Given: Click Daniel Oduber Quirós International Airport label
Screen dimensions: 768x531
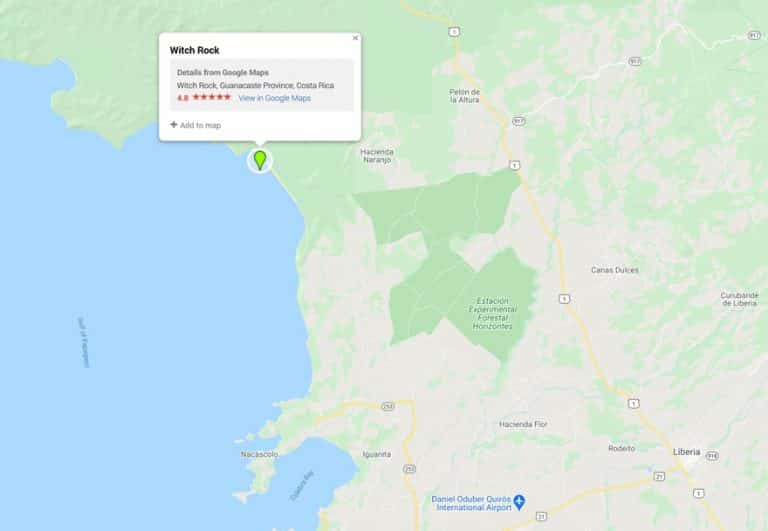Looking at the screenshot, I should pos(471,503).
